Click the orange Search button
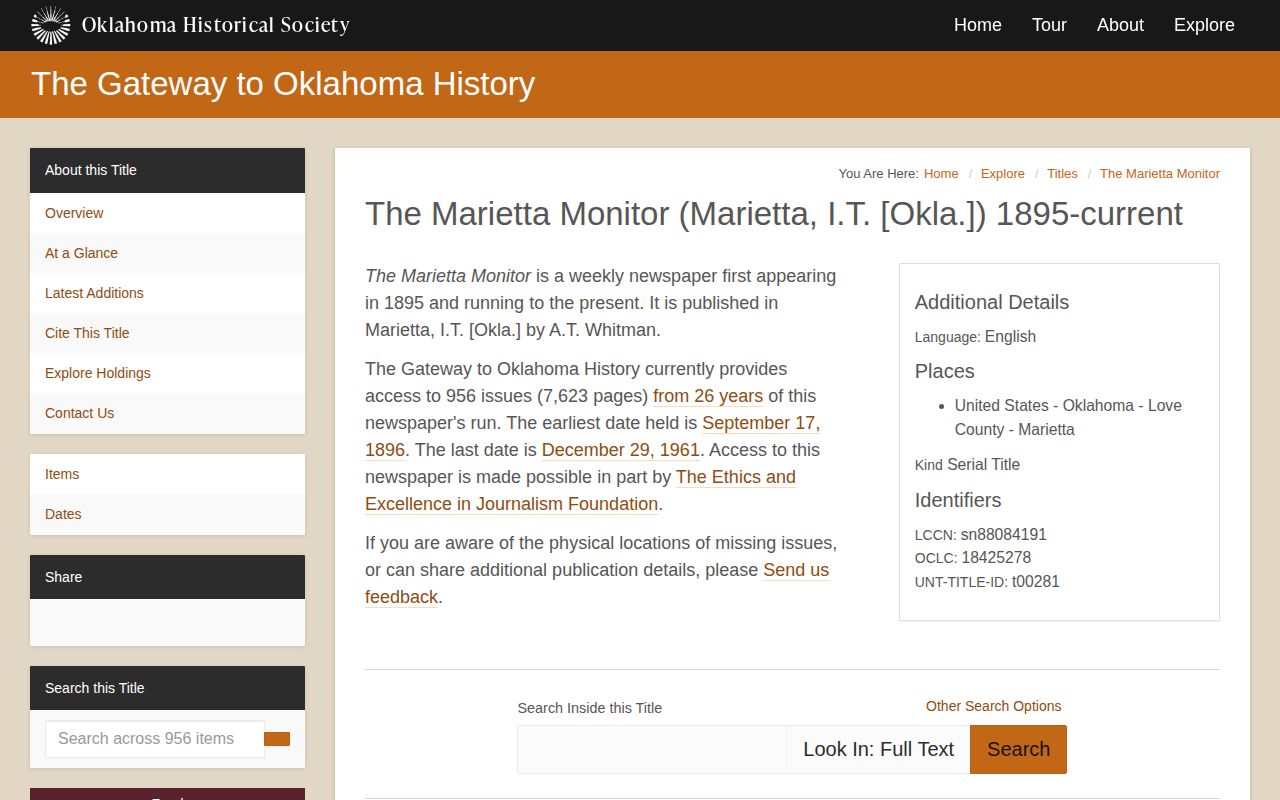Image resolution: width=1280 pixels, height=800 pixels. [1018, 750]
